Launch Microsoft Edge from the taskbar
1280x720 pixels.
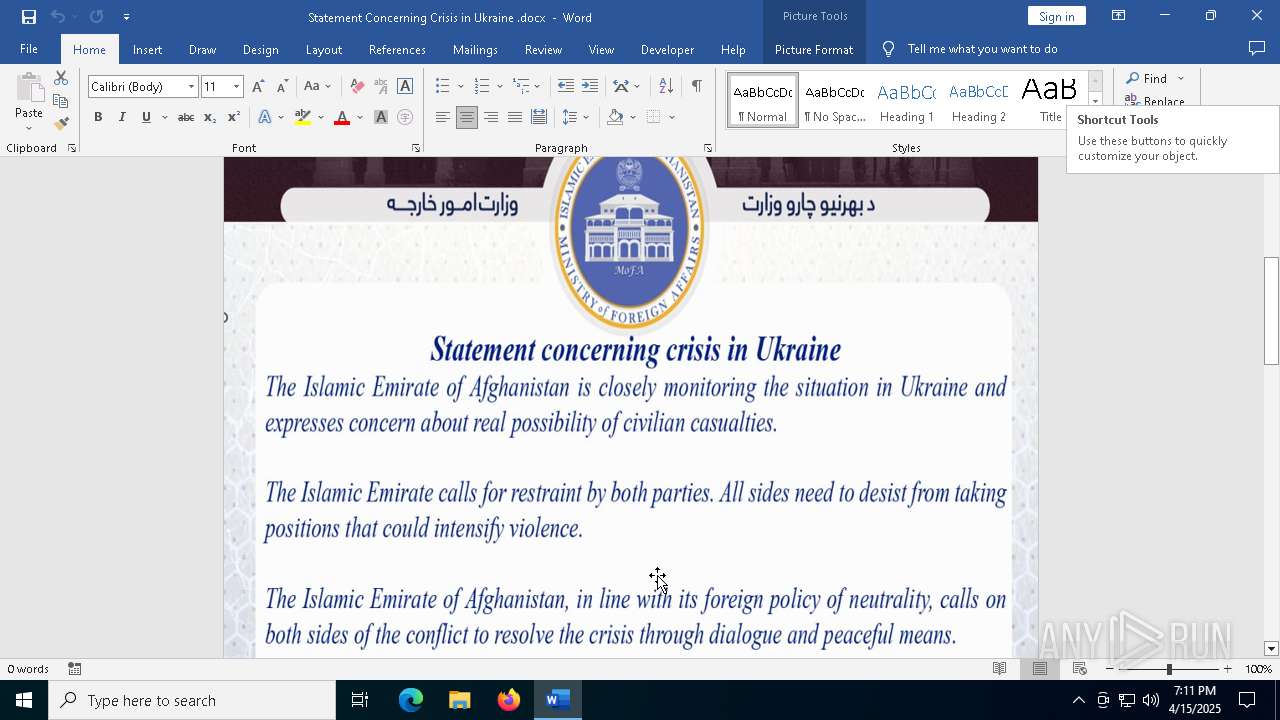(411, 700)
